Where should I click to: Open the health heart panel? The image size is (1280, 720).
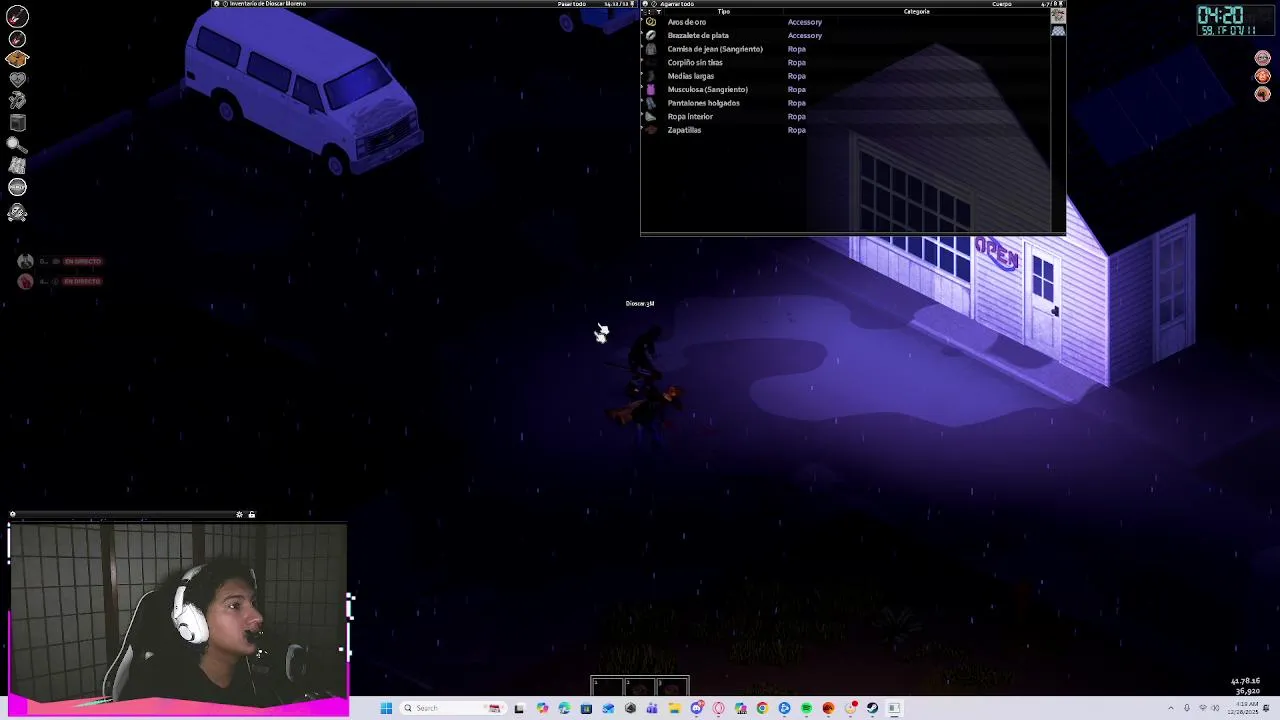(17, 80)
